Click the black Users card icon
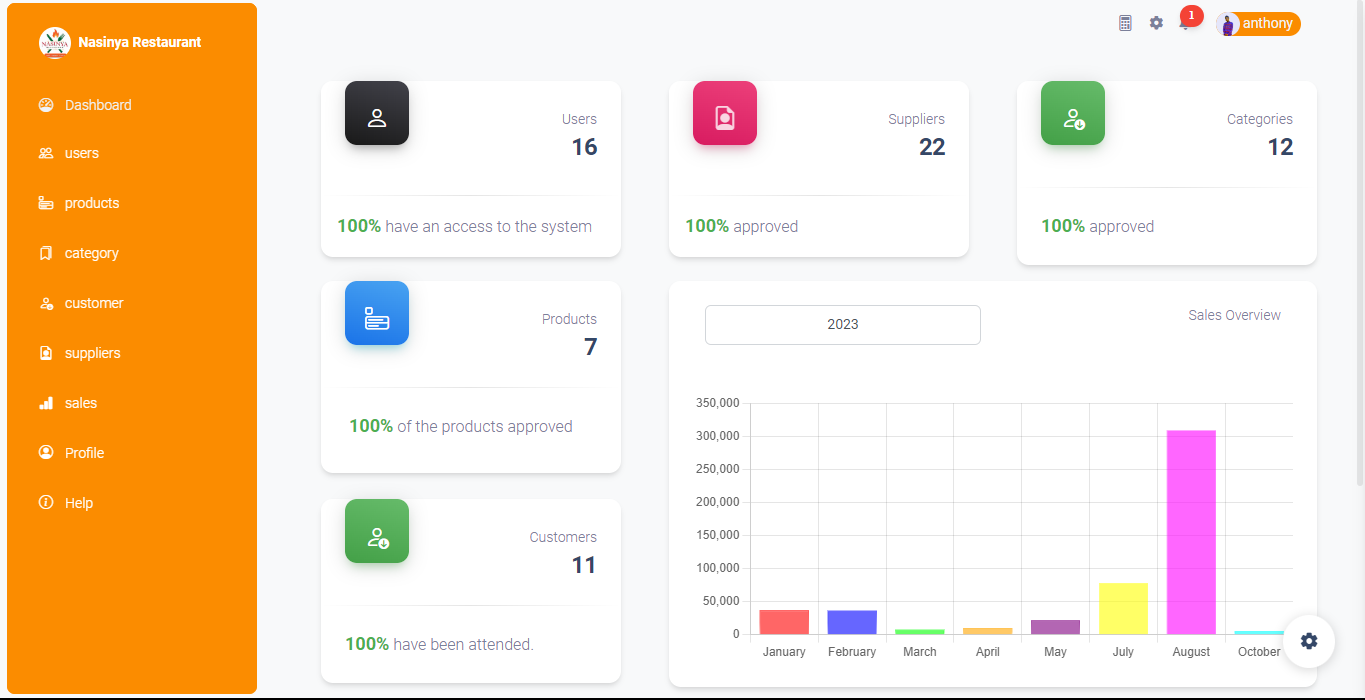Viewport: 1365px width, 700px height. pos(377,113)
